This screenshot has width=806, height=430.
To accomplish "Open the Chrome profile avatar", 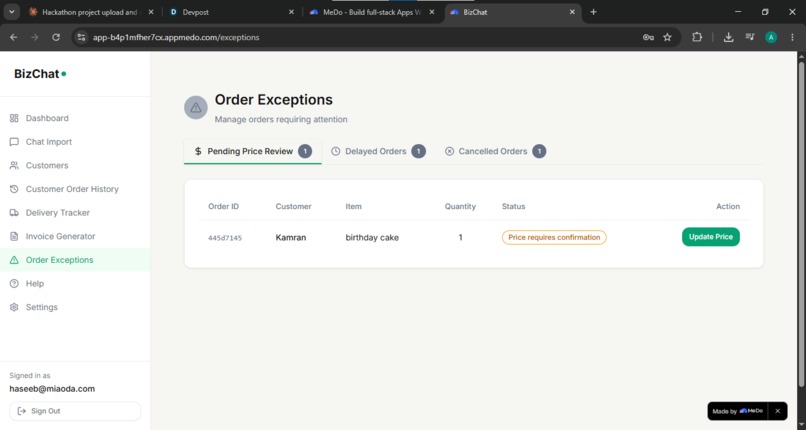I will (771, 37).
